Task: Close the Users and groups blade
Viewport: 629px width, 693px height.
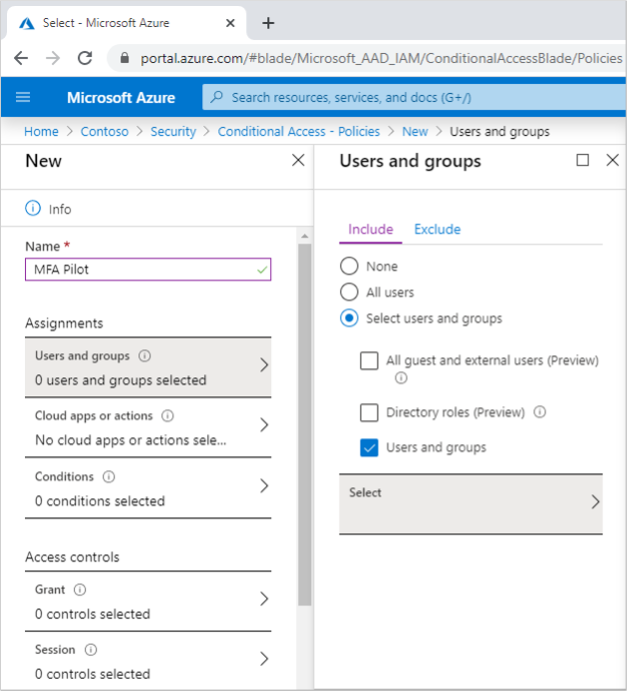Action: (612, 160)
